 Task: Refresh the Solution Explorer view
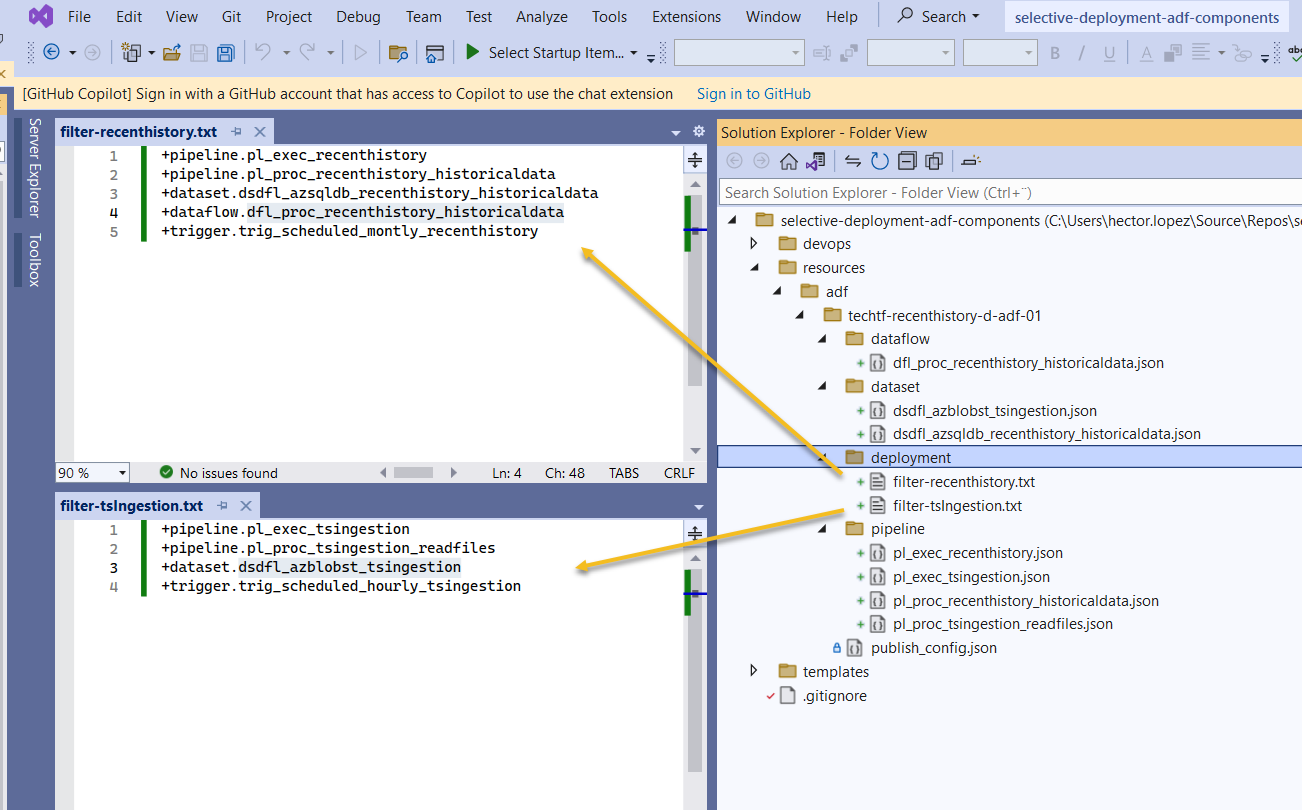tap(880, 161)
